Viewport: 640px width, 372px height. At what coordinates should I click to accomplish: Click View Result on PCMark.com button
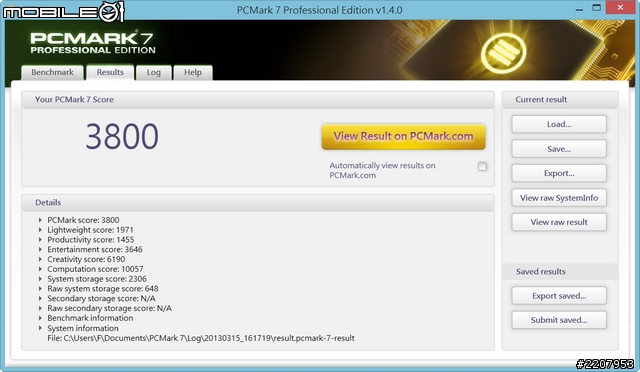pyautogui.click(x=403, y=136)
